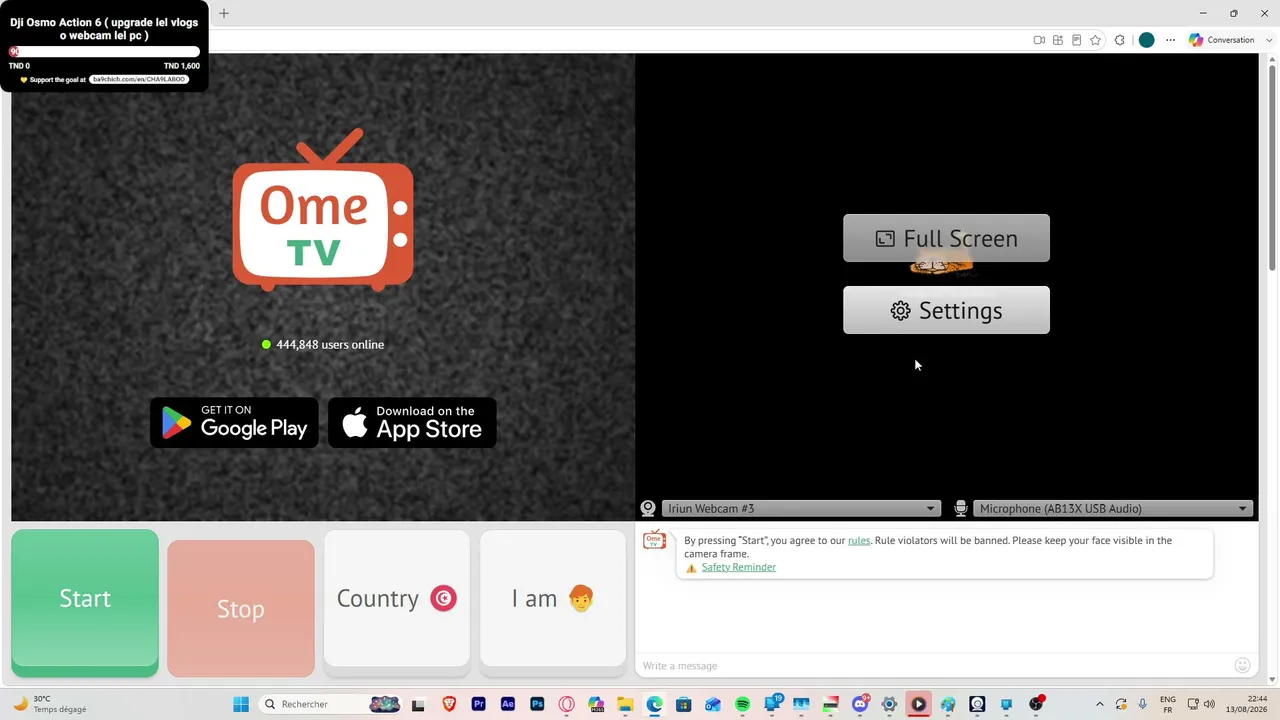Click the webcam icon beside Iriun Webcam
Viewport: 1280px width, 720px height.
pos(648,508)
